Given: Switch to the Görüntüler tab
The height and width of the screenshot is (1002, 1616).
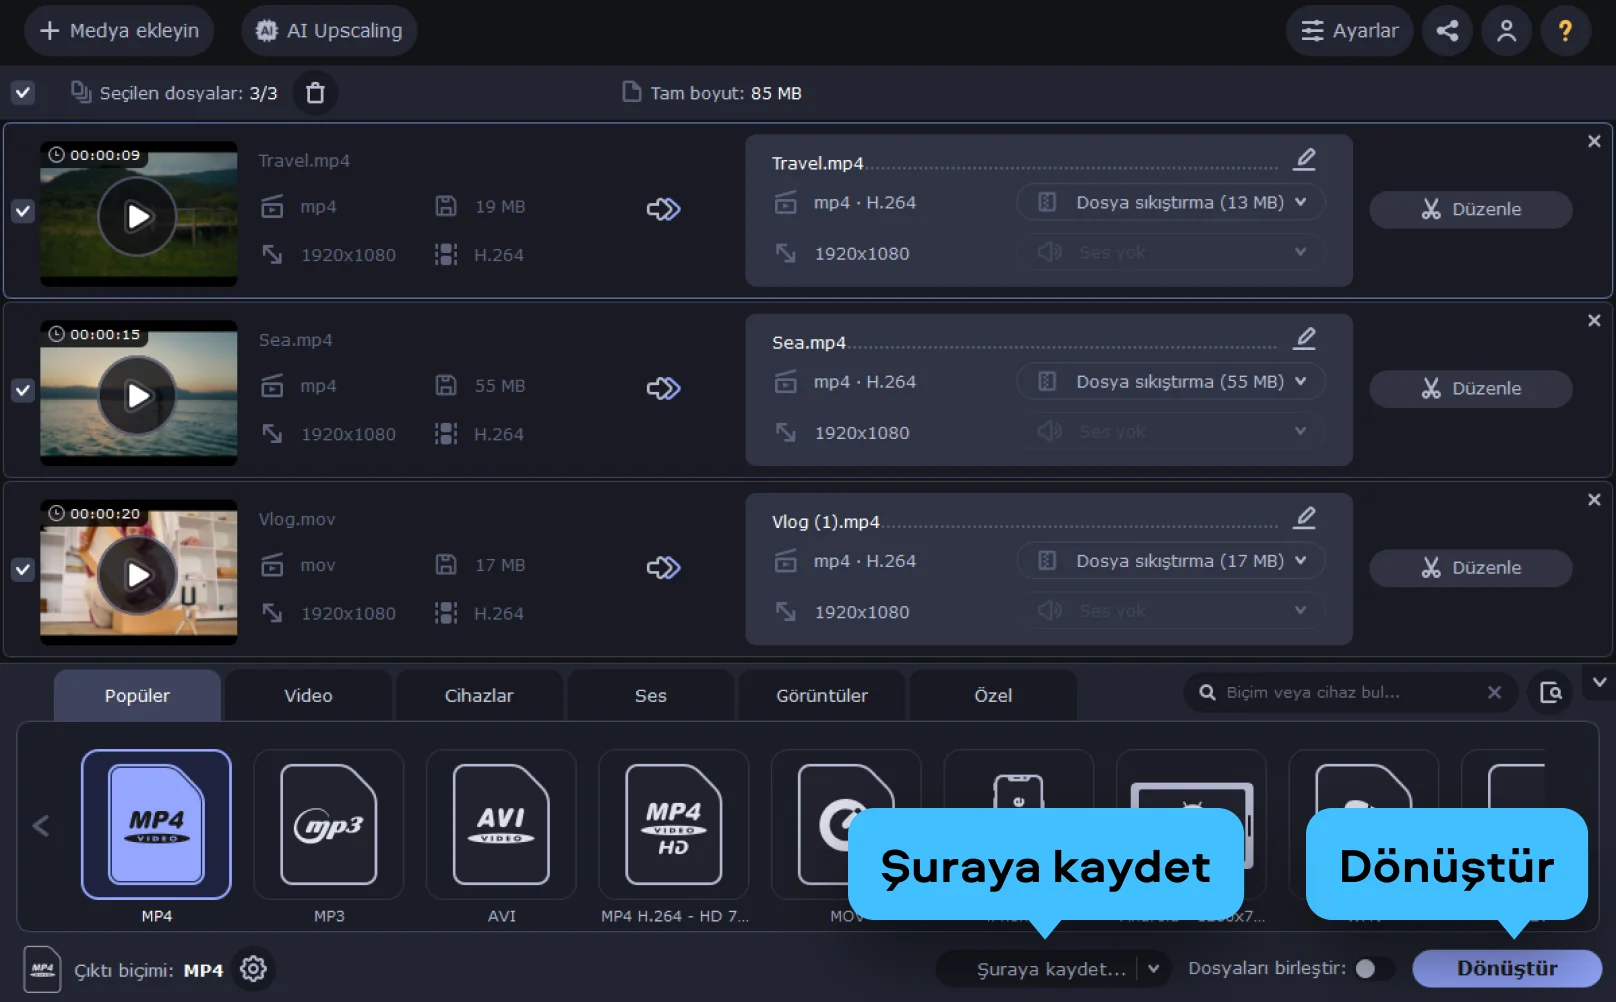Looking at the screenshot, I should click(822, 695).
